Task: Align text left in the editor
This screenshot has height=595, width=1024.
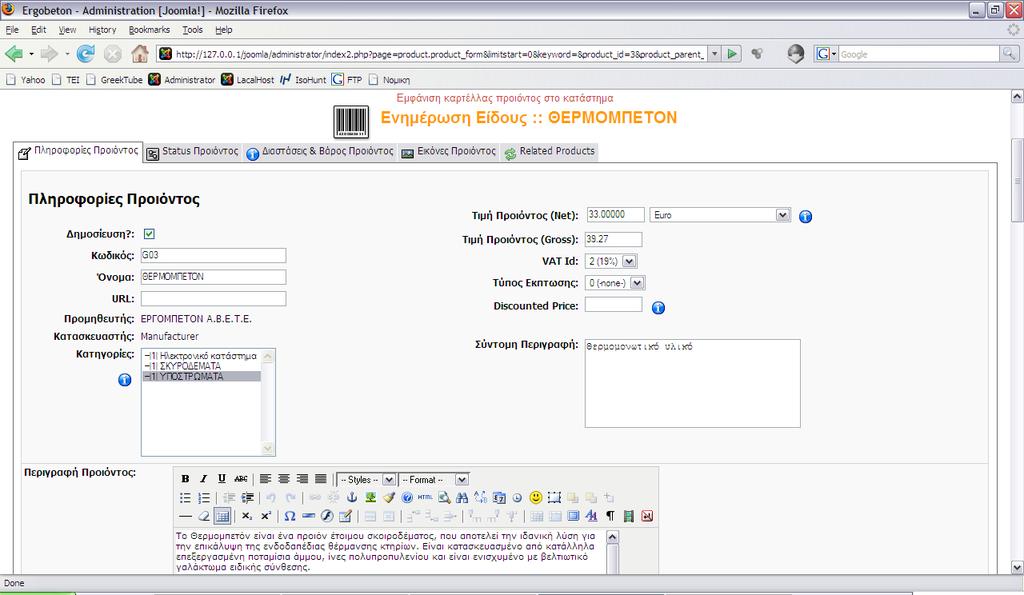Action: point(265,479)
